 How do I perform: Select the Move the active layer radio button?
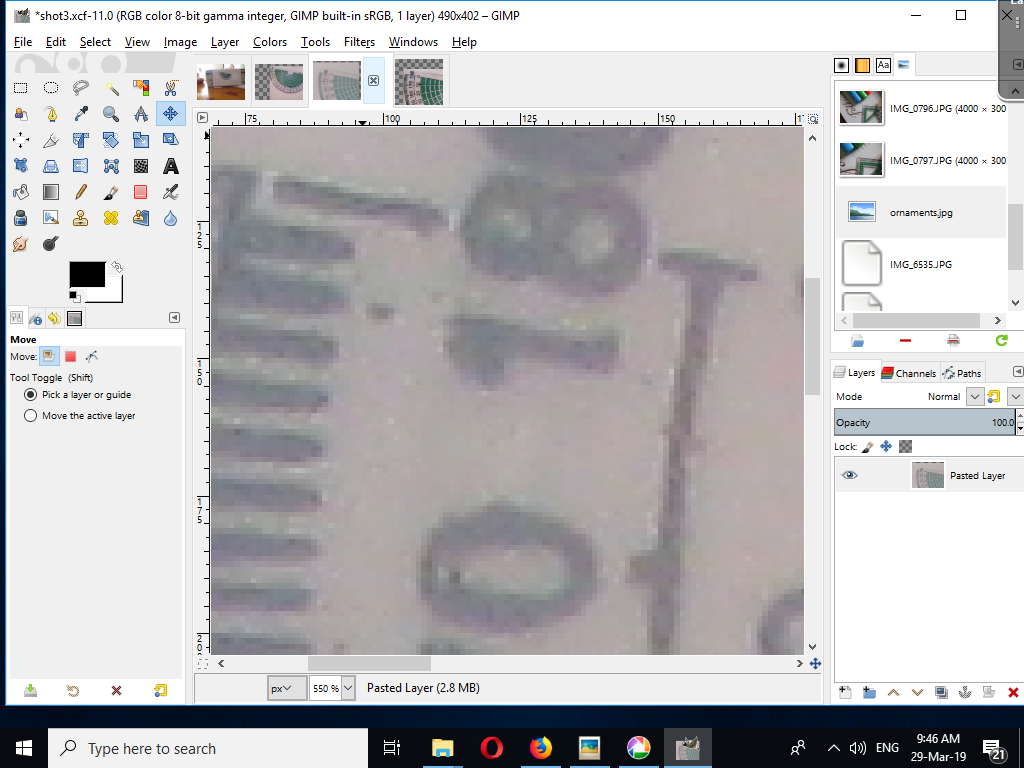[x=30, y=416]
